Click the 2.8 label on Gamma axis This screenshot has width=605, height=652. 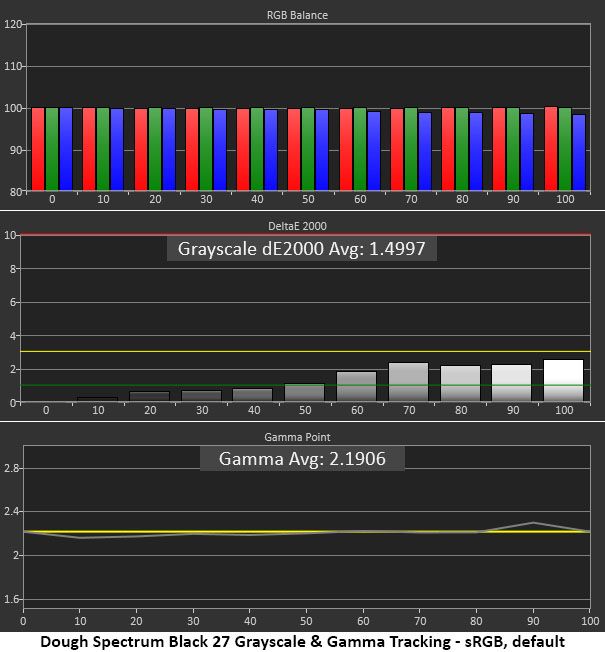click(x=11, y=468)
